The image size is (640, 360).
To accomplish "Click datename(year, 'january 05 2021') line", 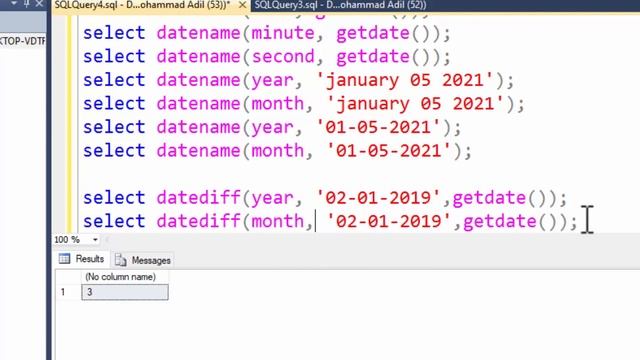I will tap(299, 80).
